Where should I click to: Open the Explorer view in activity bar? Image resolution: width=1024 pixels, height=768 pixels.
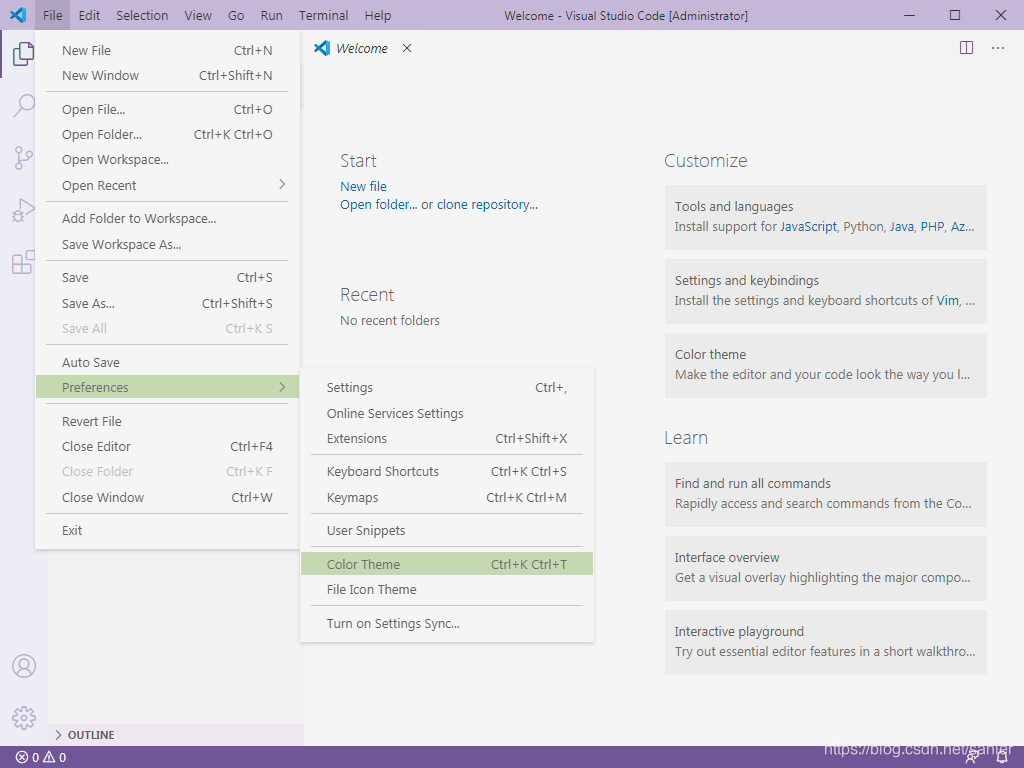pyautogui.click(x=24, y=54)
